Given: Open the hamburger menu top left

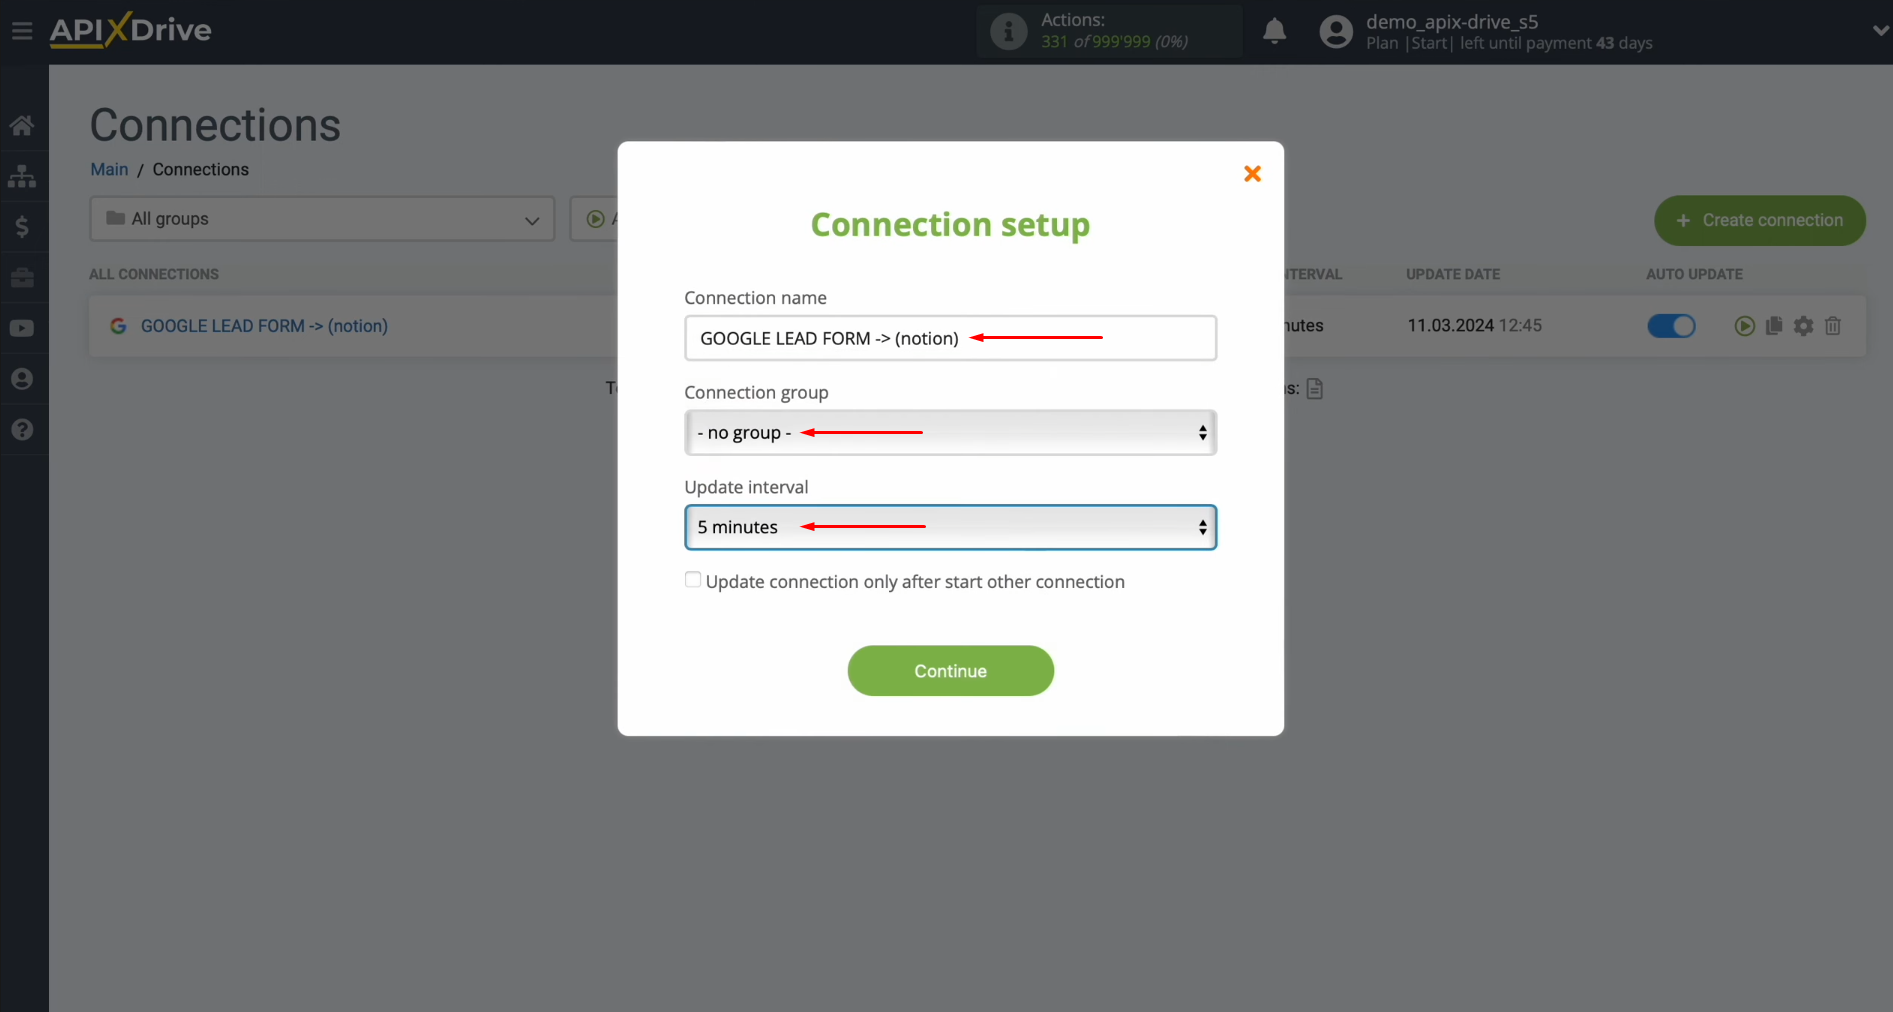Looking at the screenshot, I should tap(22, 30).
